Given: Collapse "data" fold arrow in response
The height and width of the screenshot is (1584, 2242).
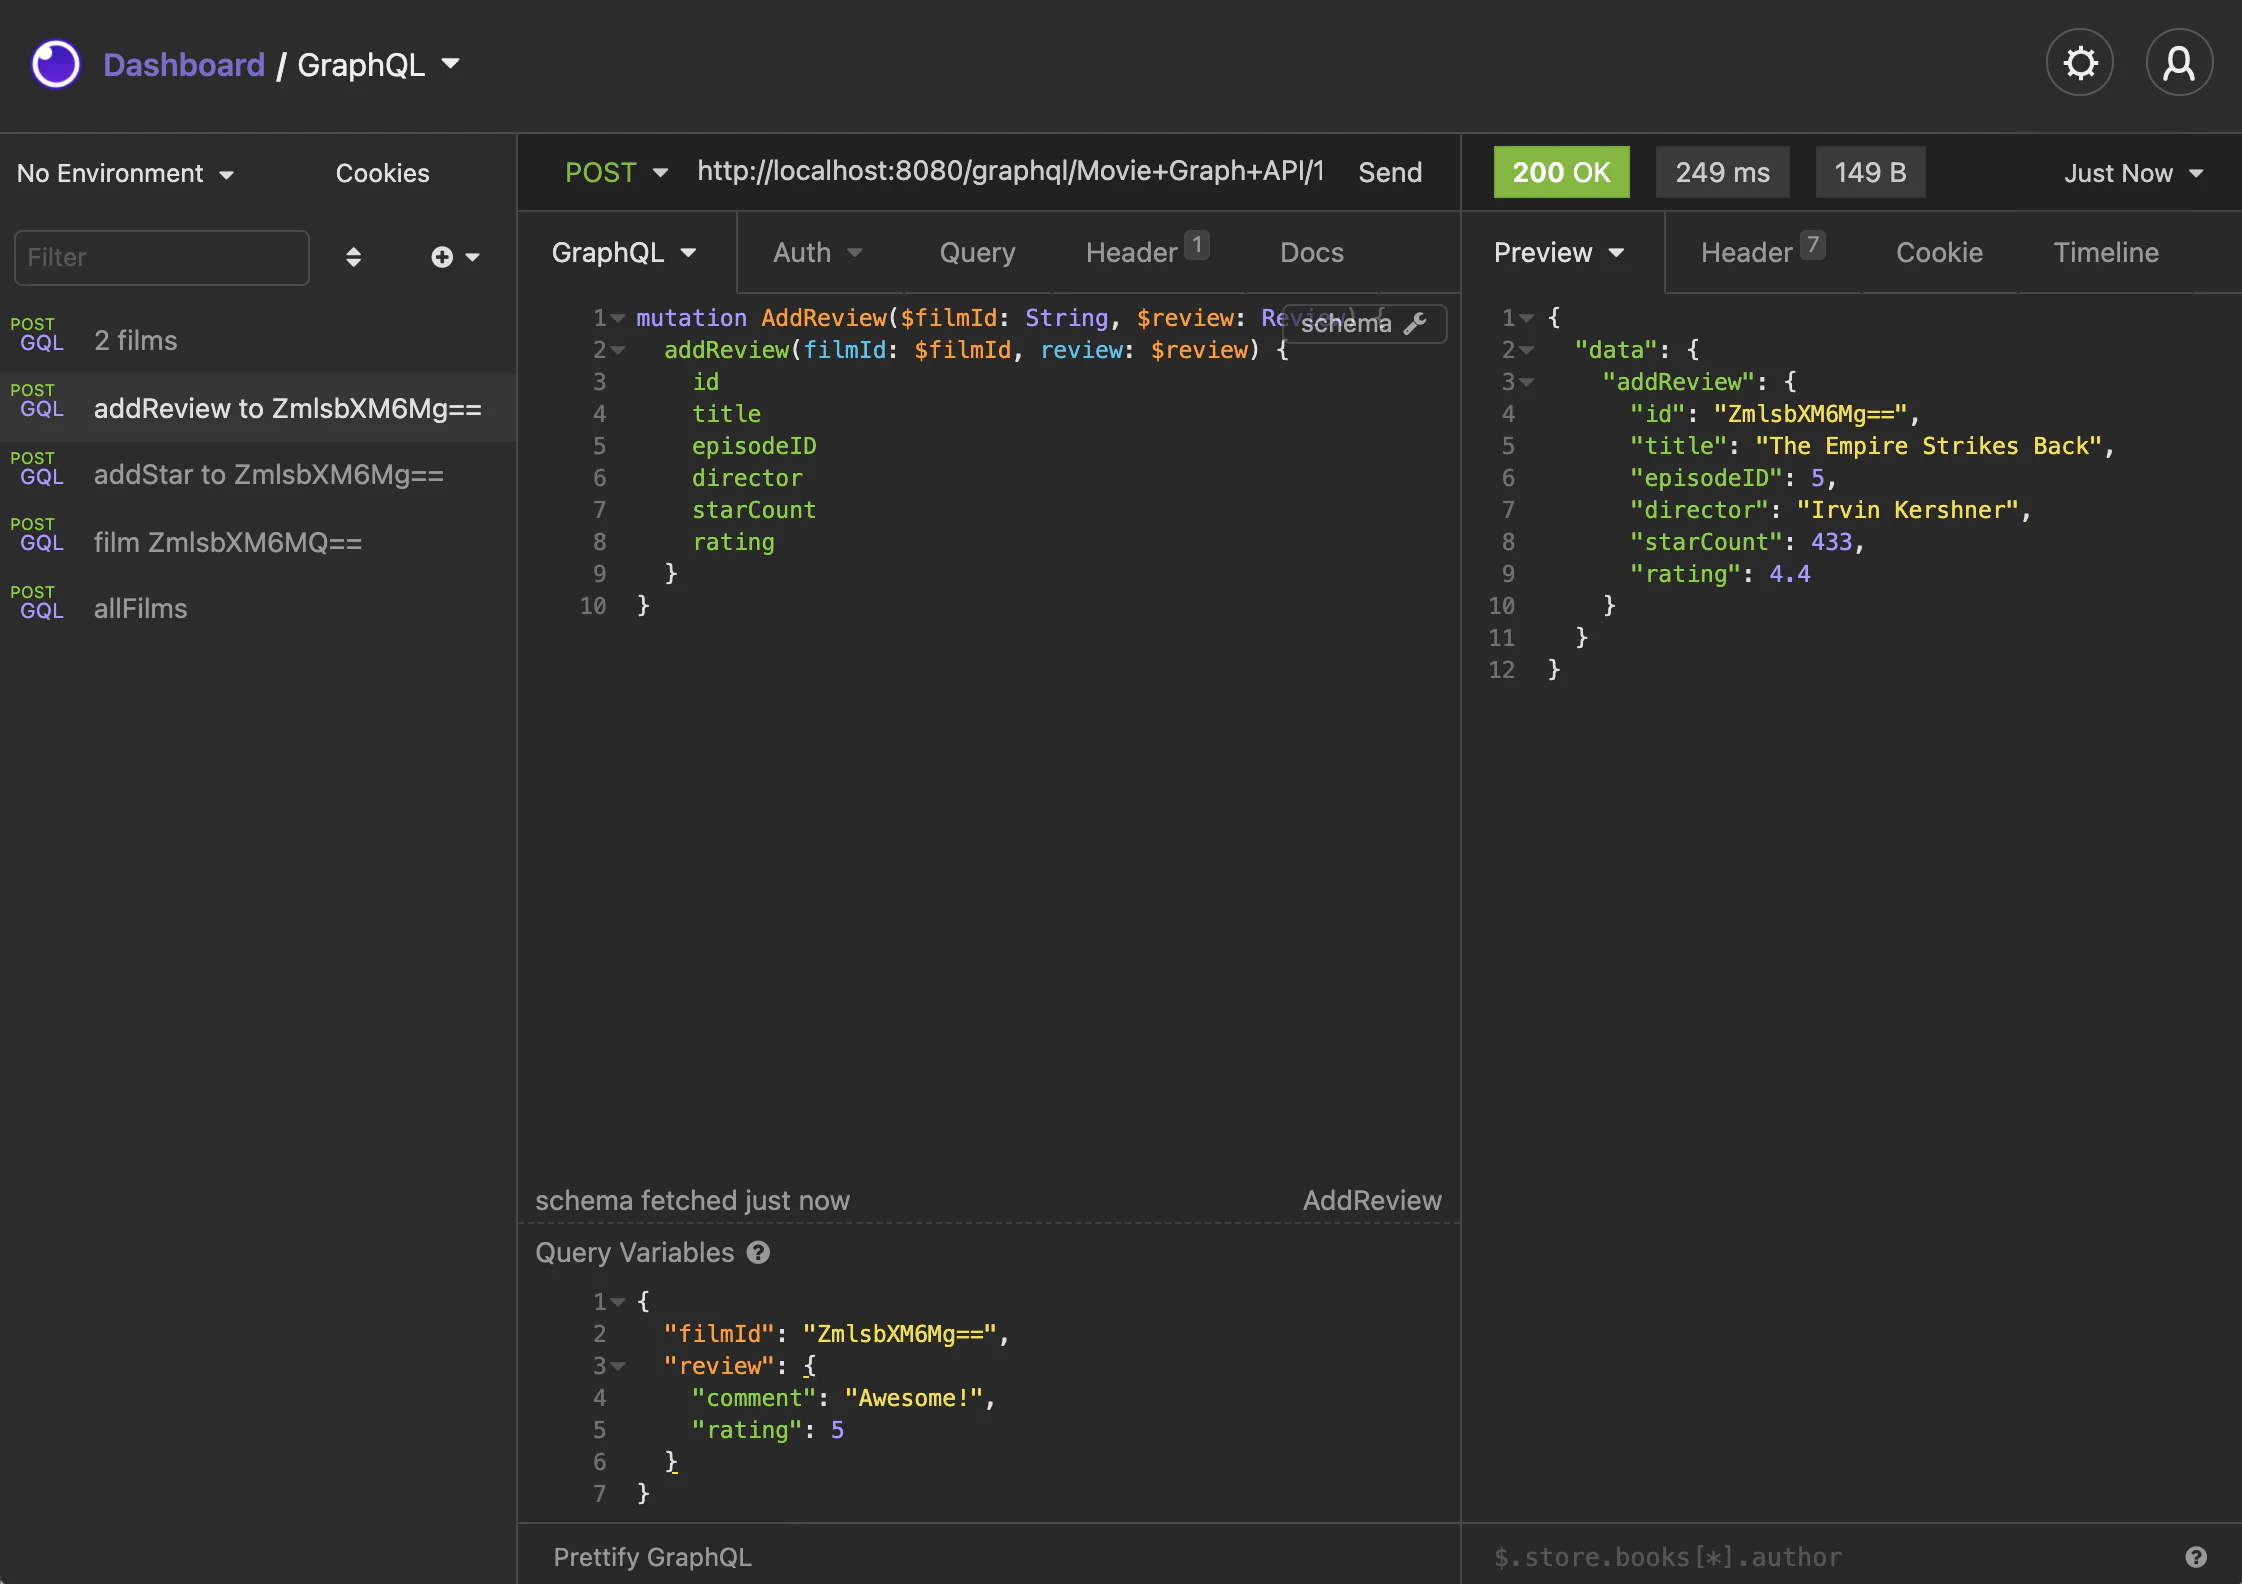Looking at the screenshot, I should coord(1527,350).
